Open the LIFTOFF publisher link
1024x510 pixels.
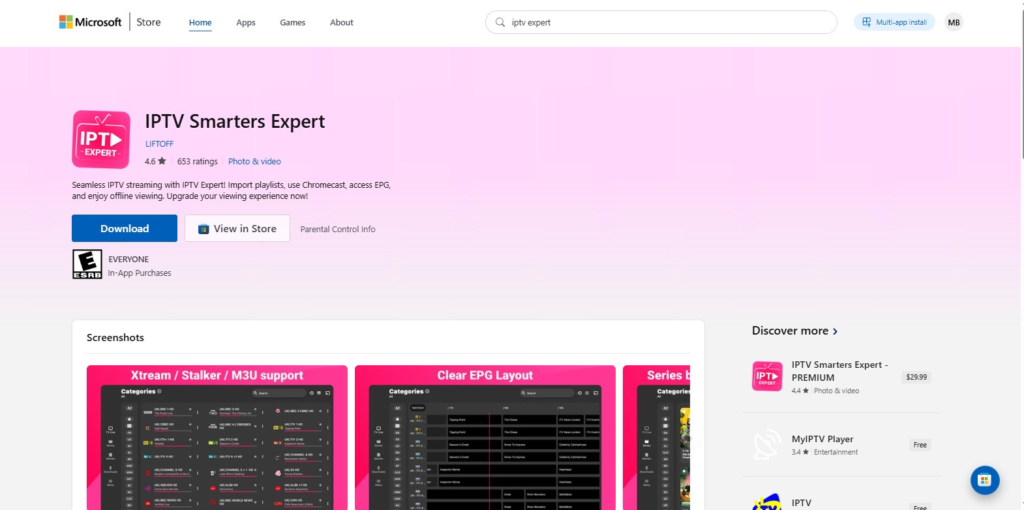[159, 144]
